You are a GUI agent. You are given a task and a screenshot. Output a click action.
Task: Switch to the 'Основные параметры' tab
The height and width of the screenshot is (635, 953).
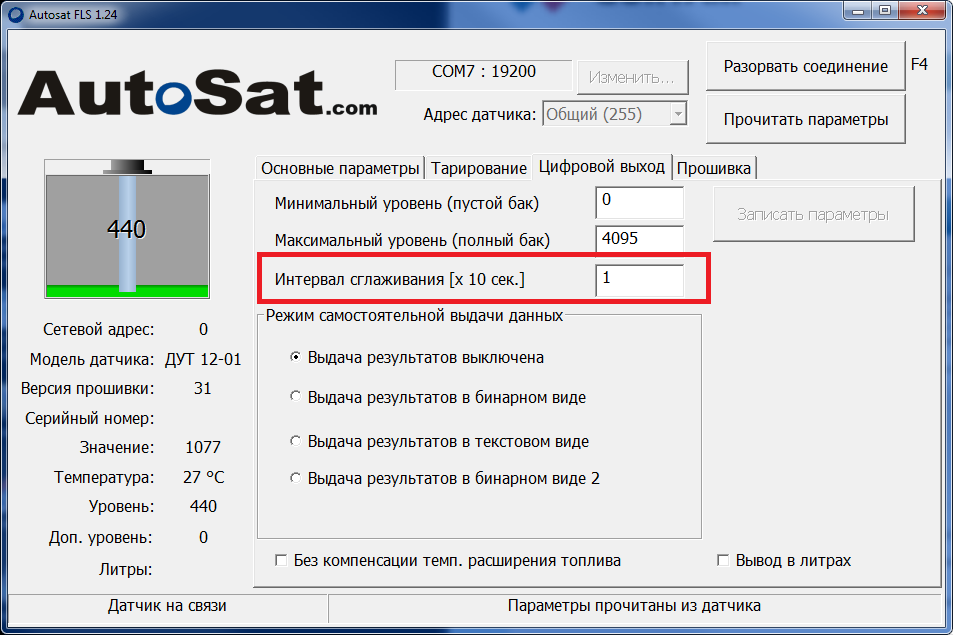click(x=340, y=168)
